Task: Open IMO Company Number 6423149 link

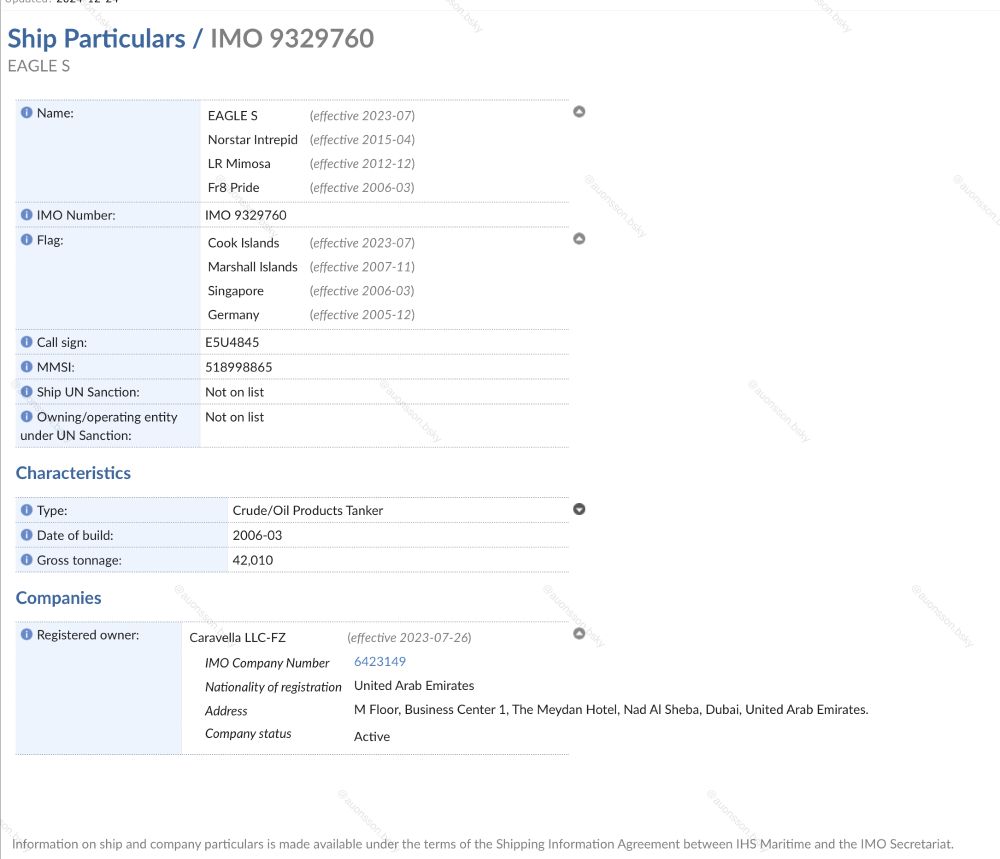Action: click(x=379, y=661)
